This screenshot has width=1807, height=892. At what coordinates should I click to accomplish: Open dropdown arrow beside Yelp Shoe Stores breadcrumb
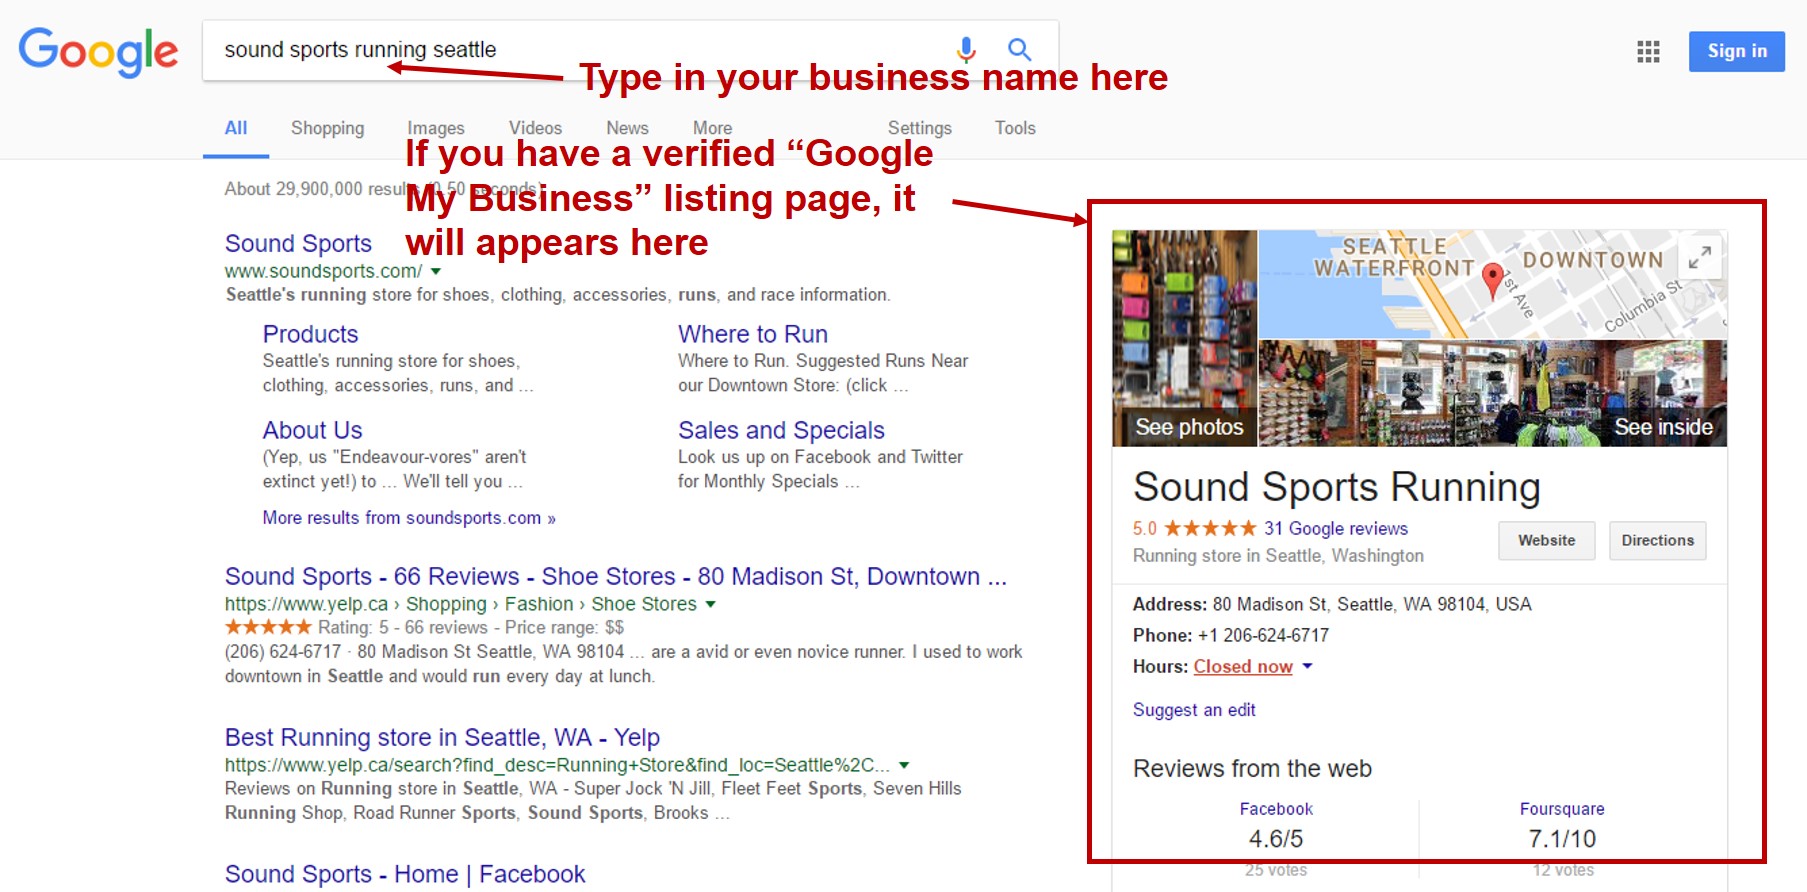click(x=710, y=604)
